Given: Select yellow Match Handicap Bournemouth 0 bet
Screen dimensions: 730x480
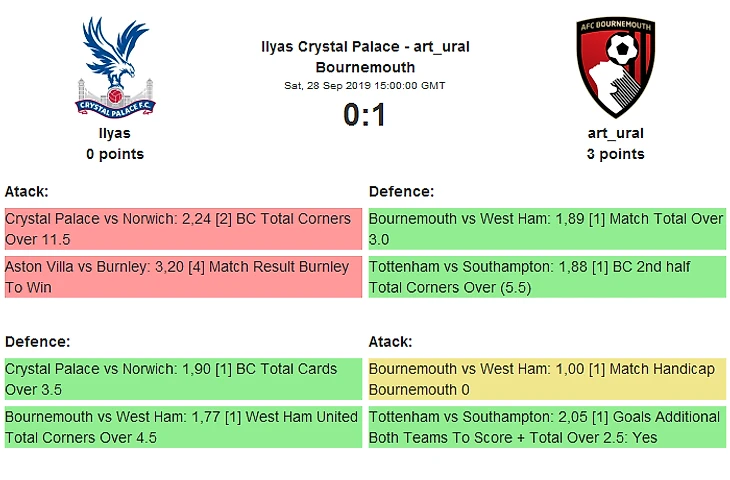Looking at the screenshot, I should pos(547,379).
